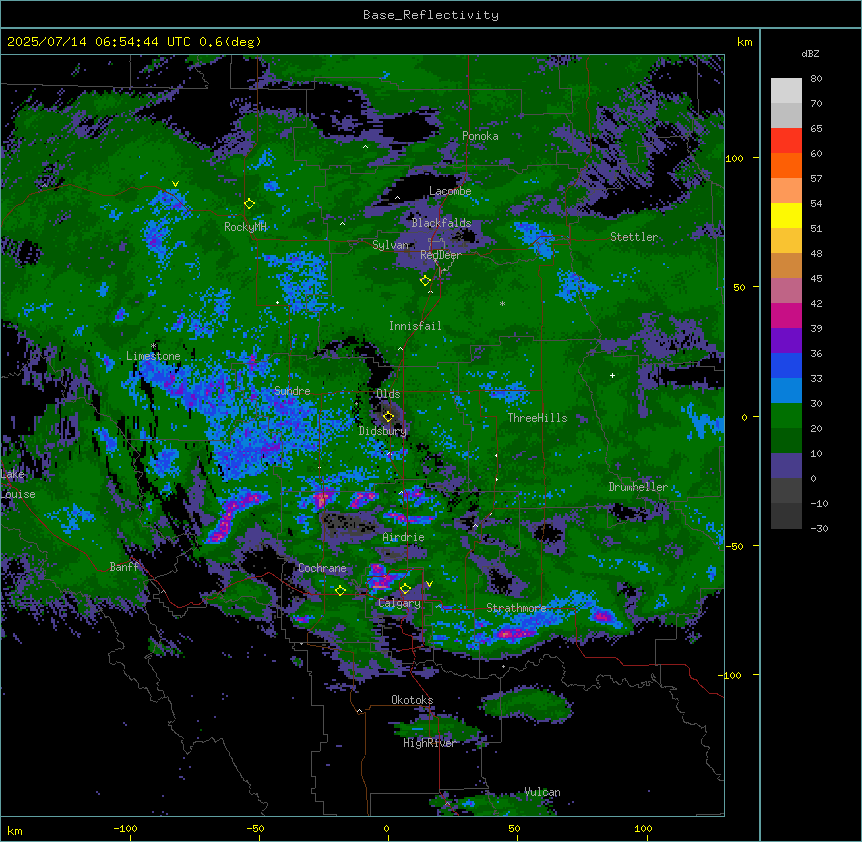Click the Limestone label
862x842 pixels.
(153, 356)
